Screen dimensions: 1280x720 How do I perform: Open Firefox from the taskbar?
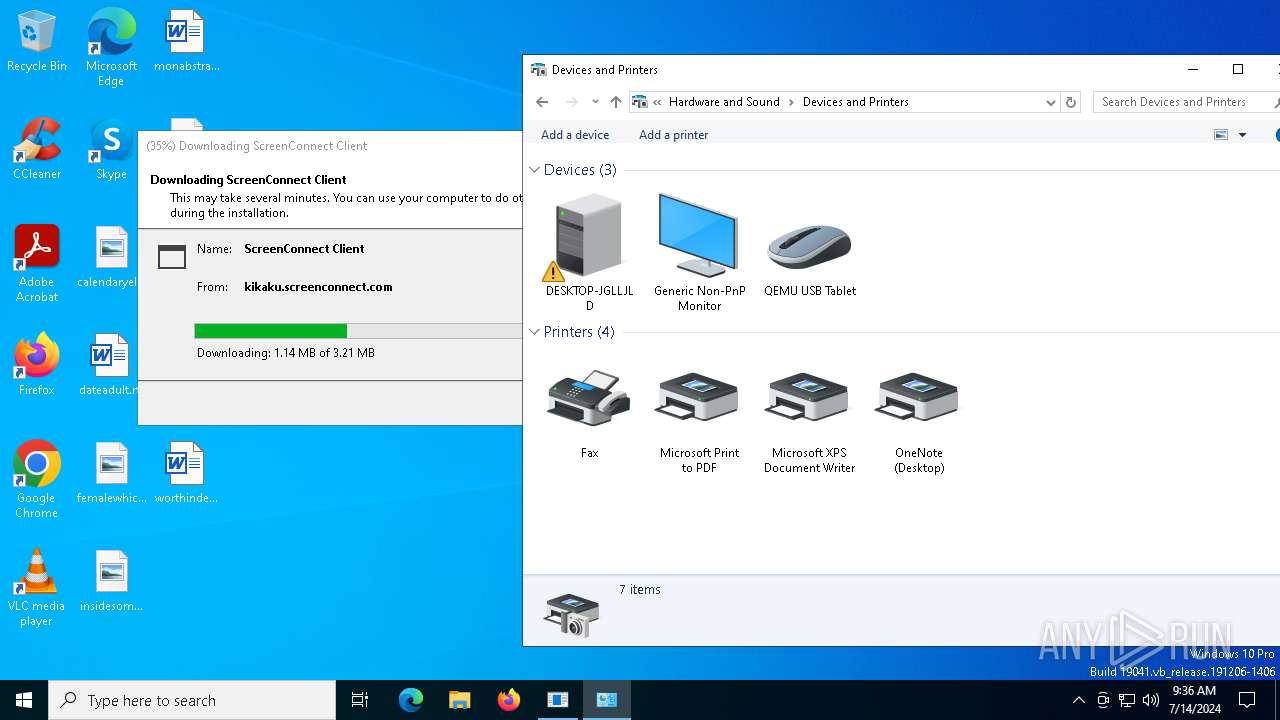pyautogui.click(x=509, y=700)
